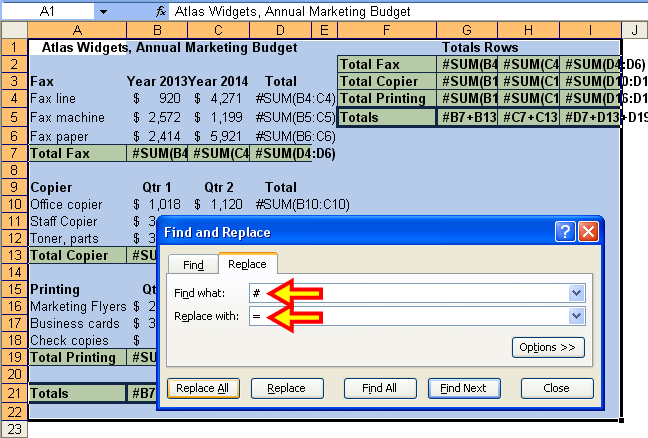Screen dimensions: 648x438
Task: Select row 7 header
Action: 14,153
